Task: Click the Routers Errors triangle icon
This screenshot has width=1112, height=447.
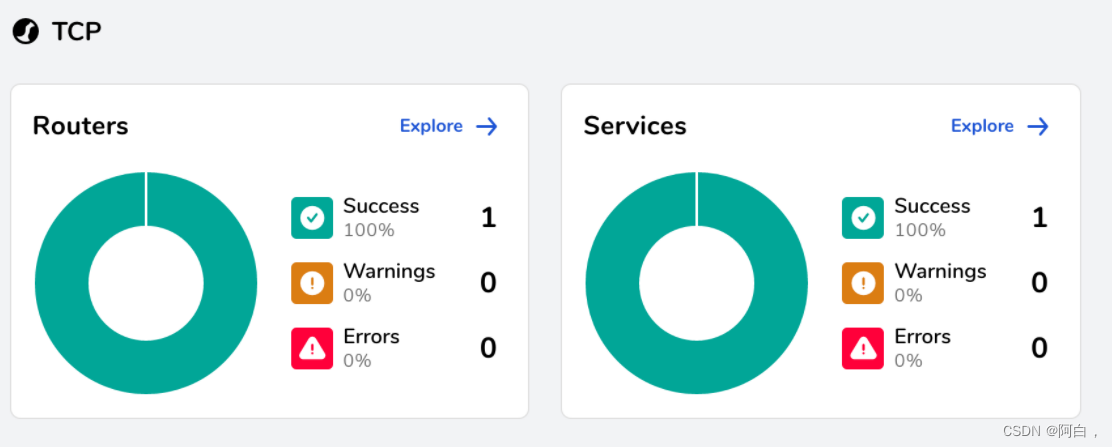Action: 312,348
